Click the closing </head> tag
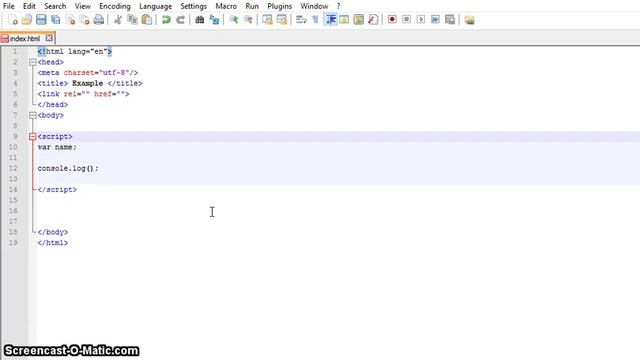640x360 pixels. (53, 104)
